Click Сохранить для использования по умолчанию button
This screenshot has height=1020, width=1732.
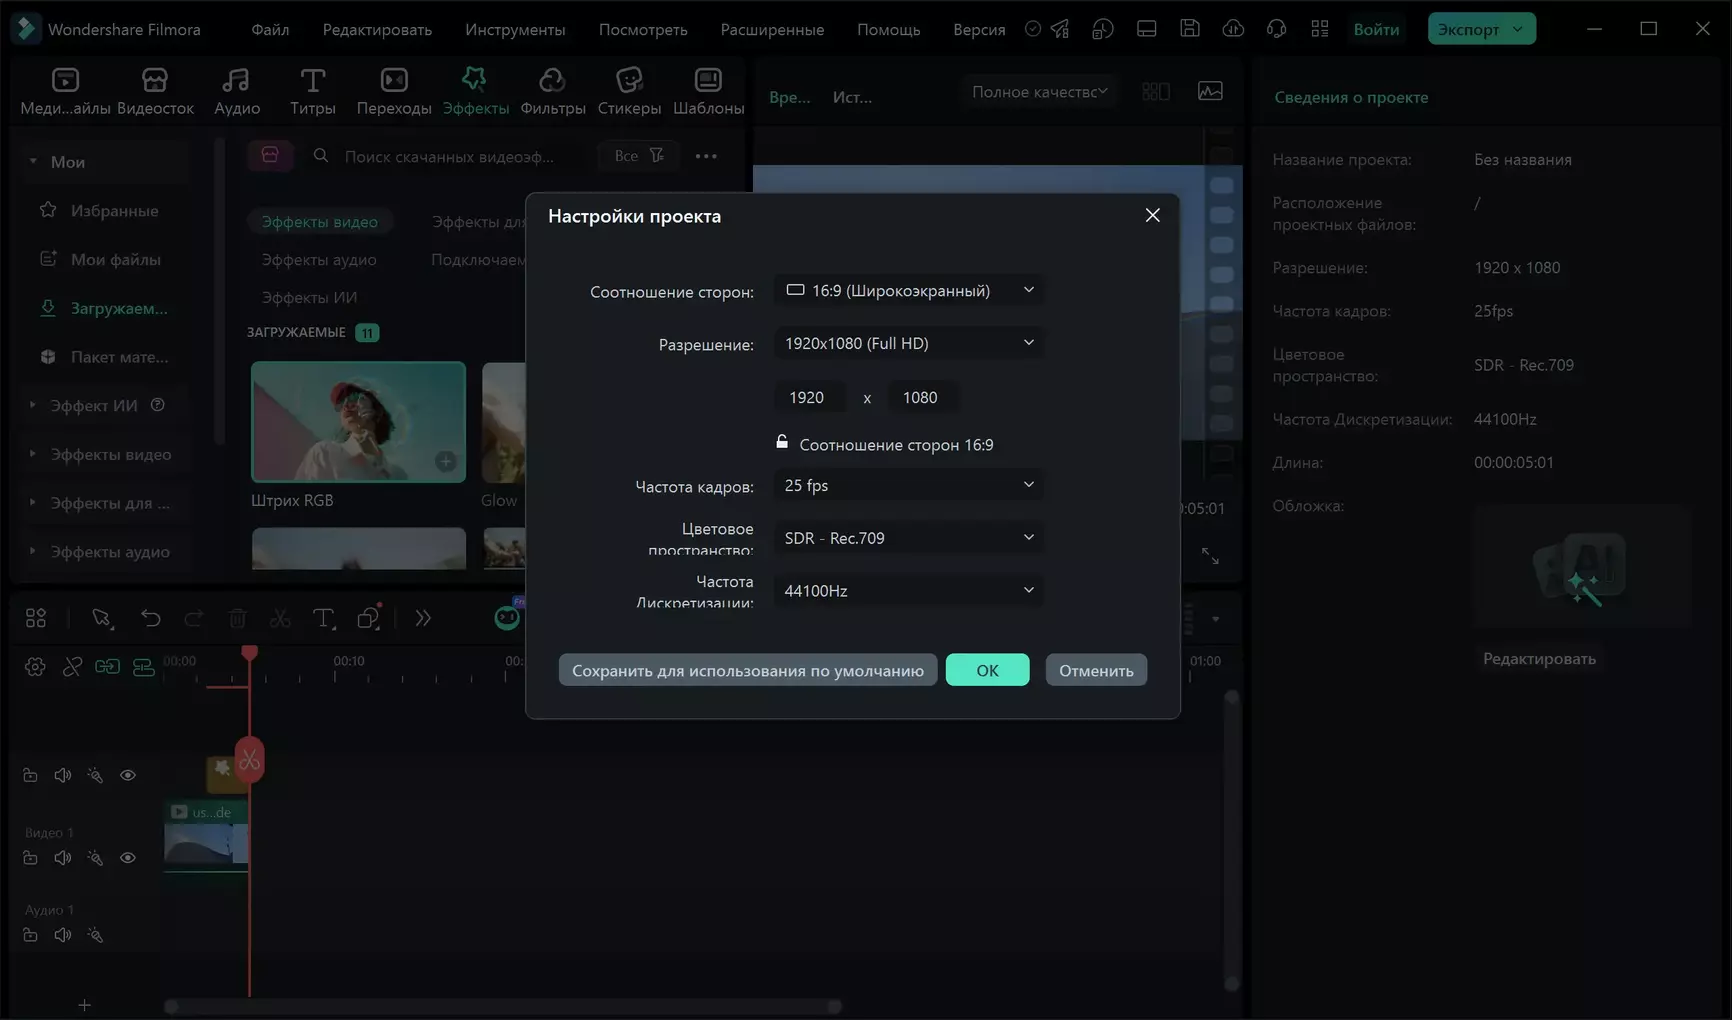point(747,671)
